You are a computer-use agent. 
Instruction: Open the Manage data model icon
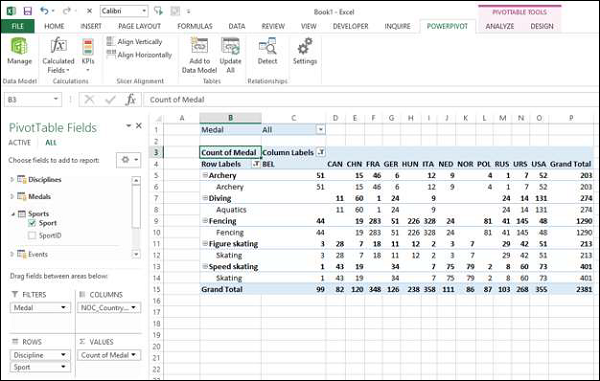19,46
